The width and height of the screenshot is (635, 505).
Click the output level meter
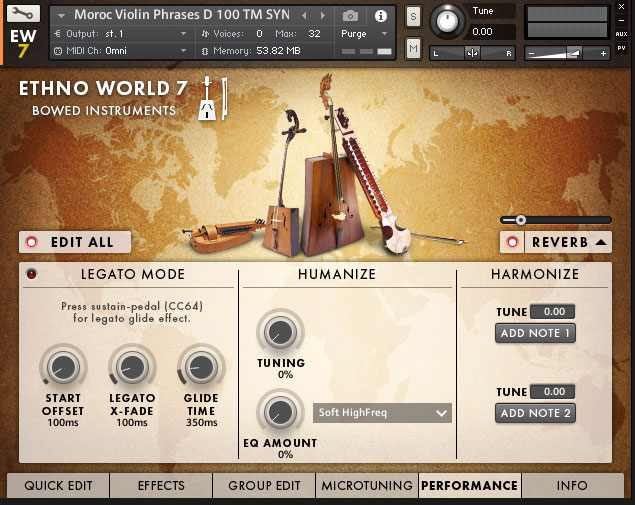coord(567,22)
